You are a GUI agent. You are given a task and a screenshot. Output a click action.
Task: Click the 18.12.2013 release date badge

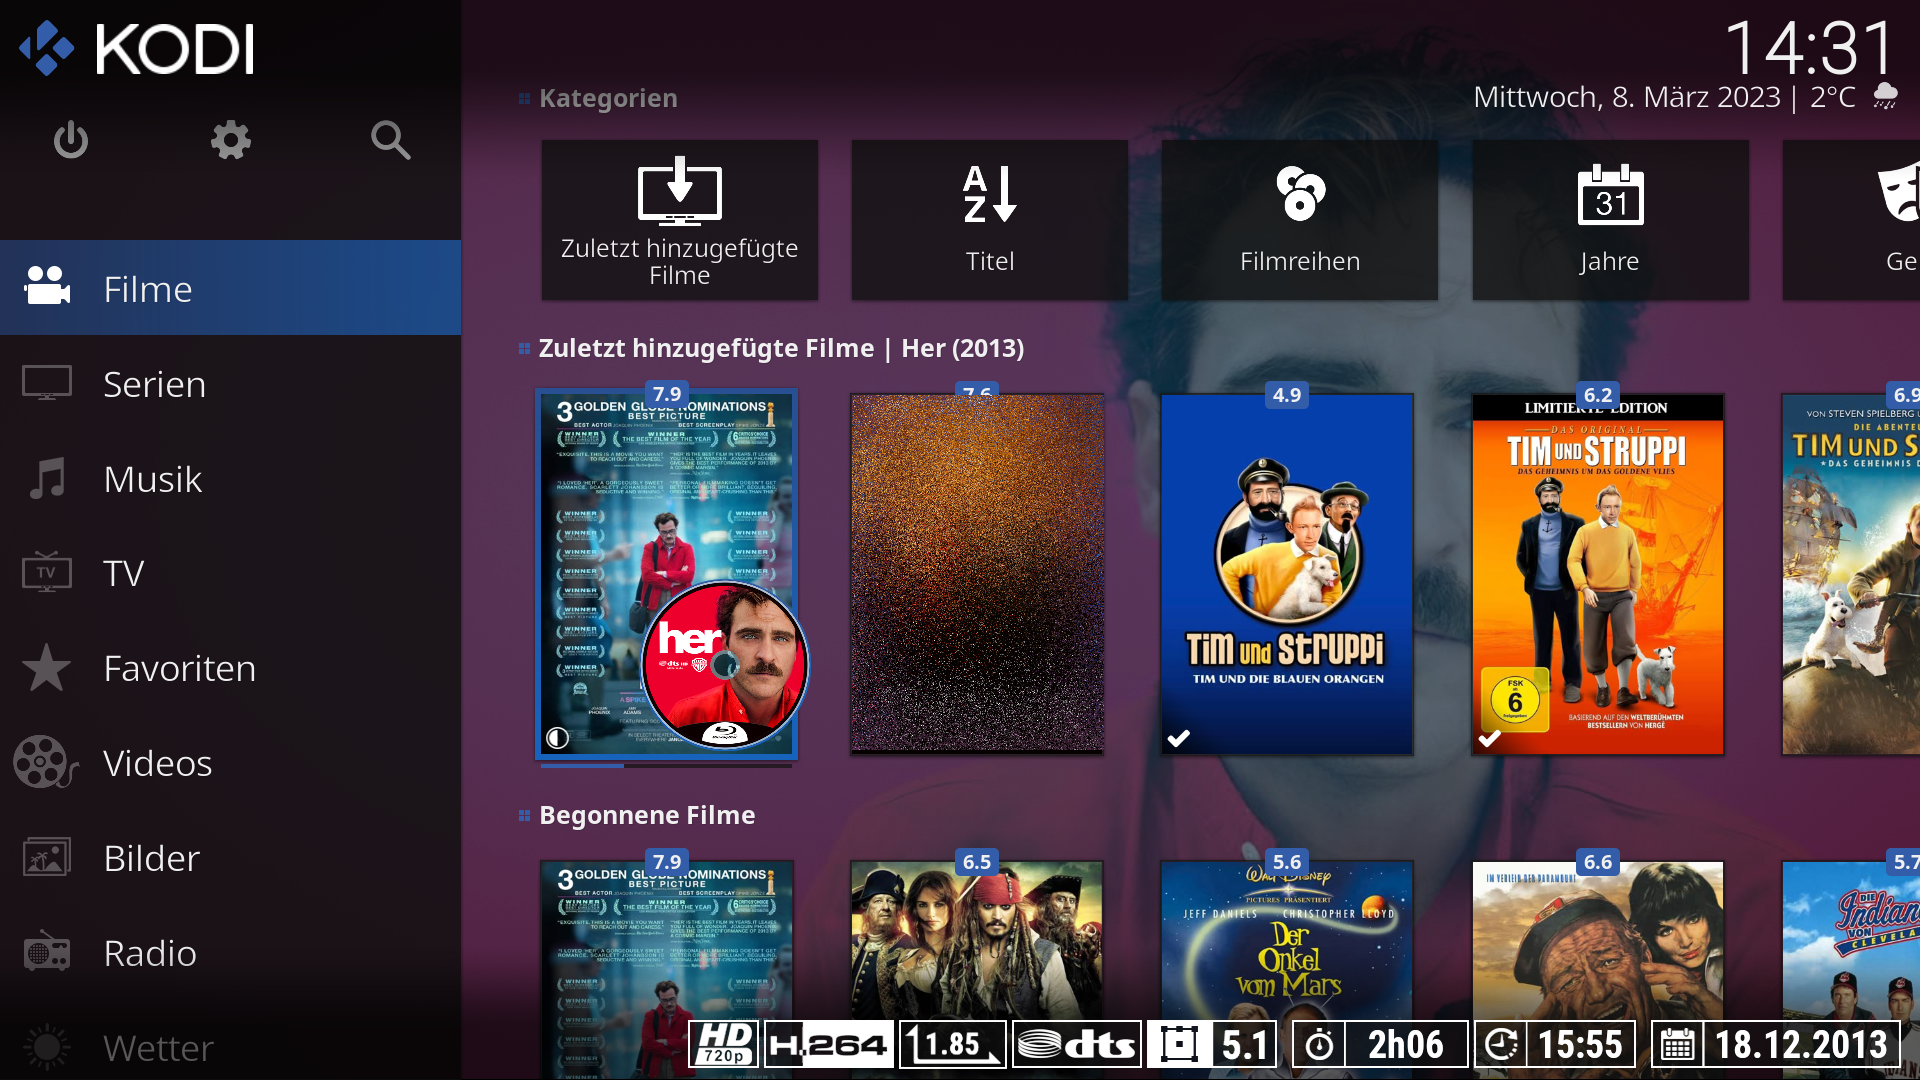coord(1775,1044)
